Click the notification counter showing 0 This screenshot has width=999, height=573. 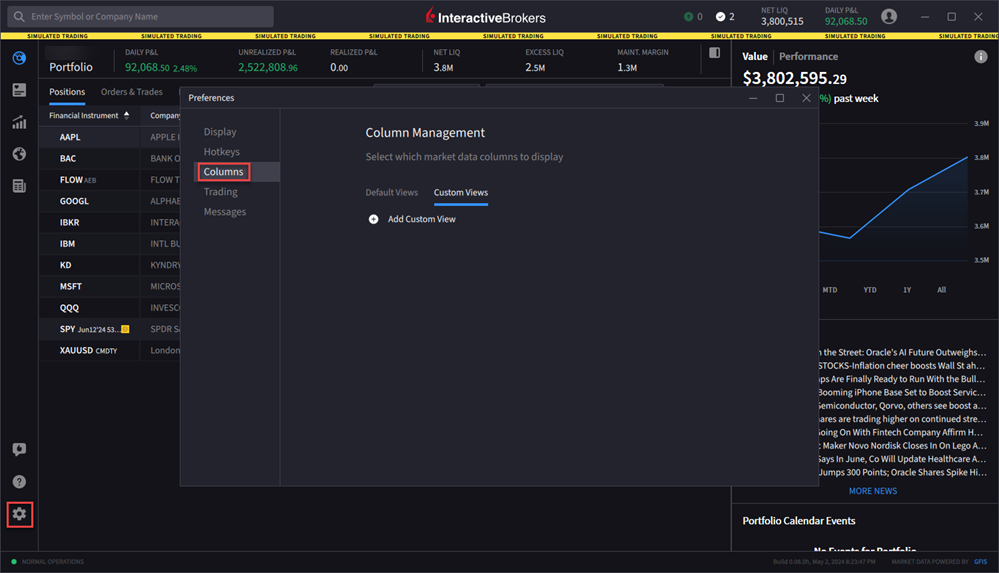click(693, 17)
